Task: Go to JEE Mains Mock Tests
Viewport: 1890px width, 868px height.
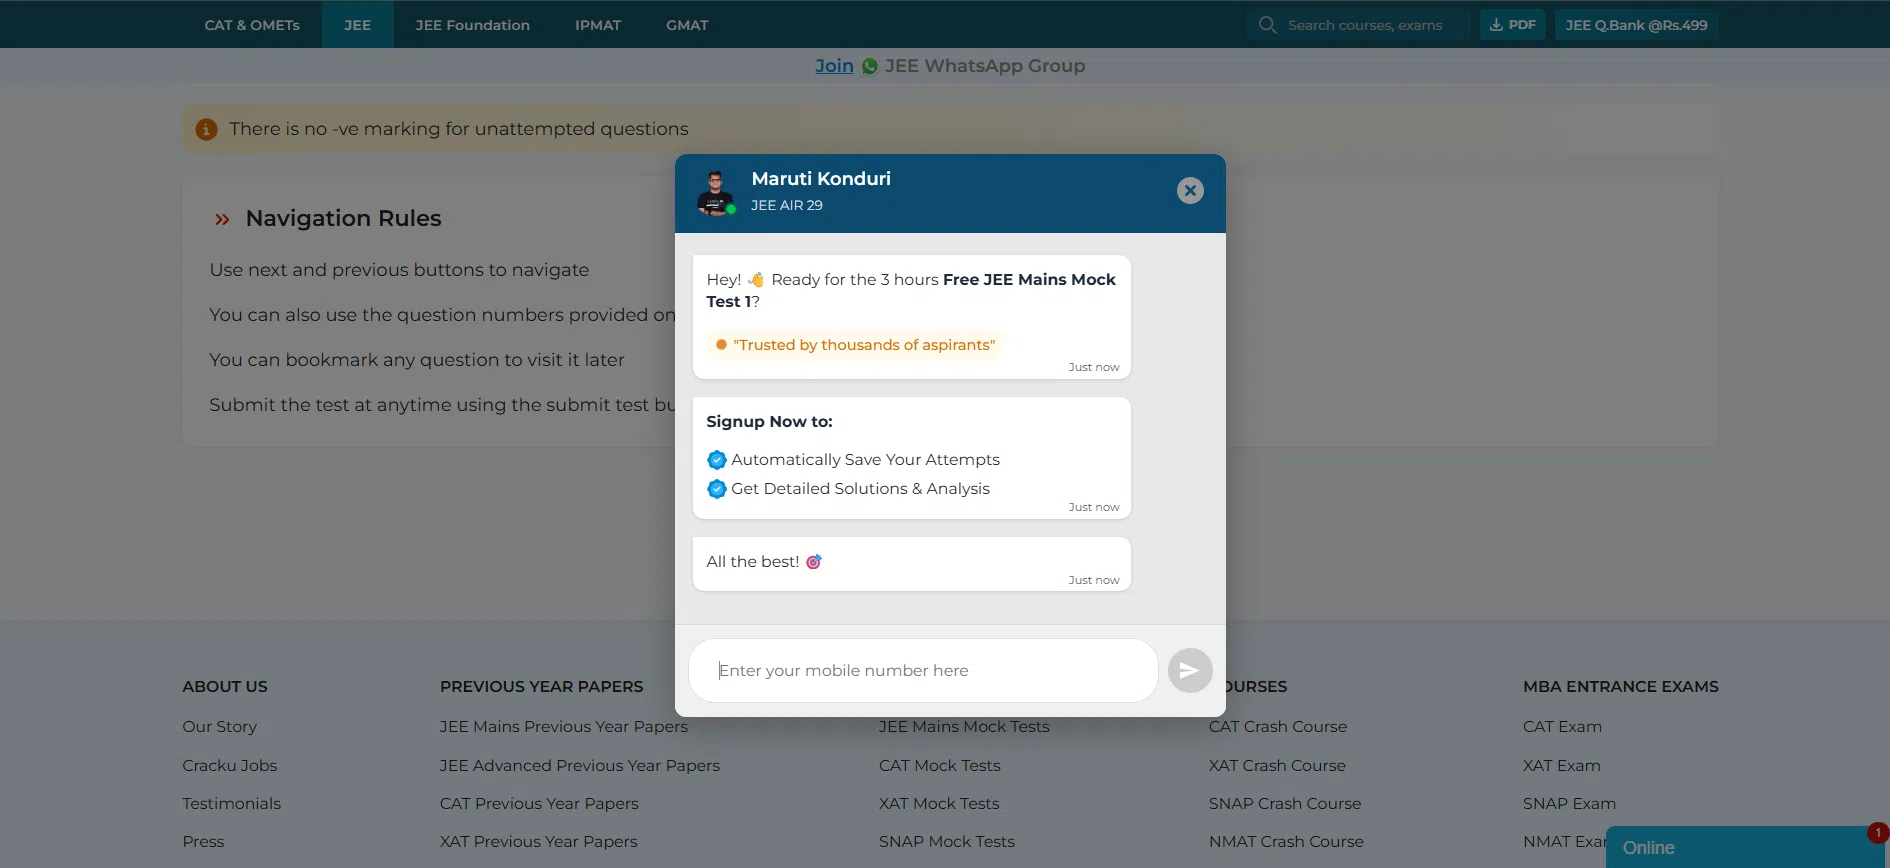Action: (964, 727)
